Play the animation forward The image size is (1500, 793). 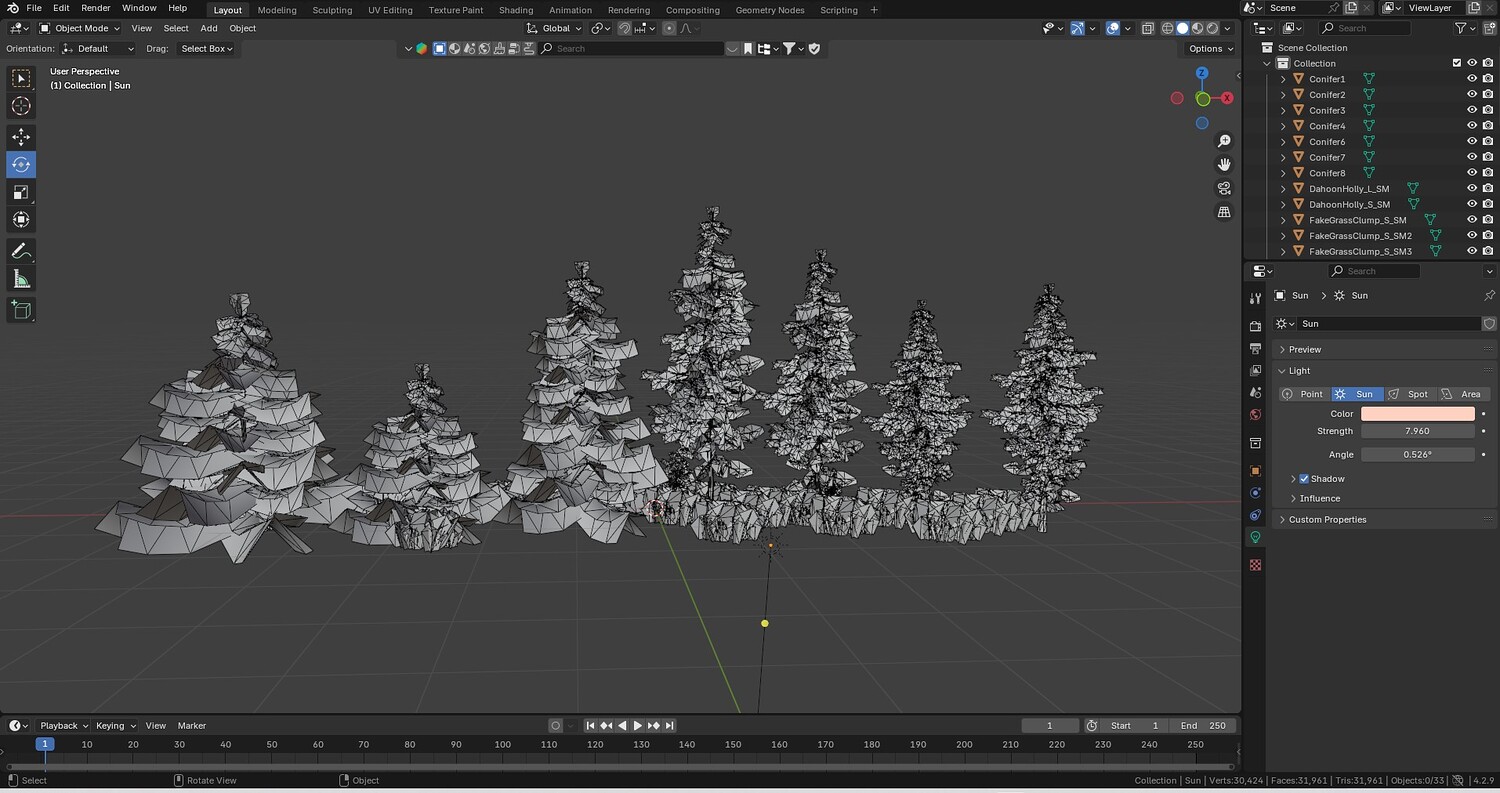tap(637, 726)
